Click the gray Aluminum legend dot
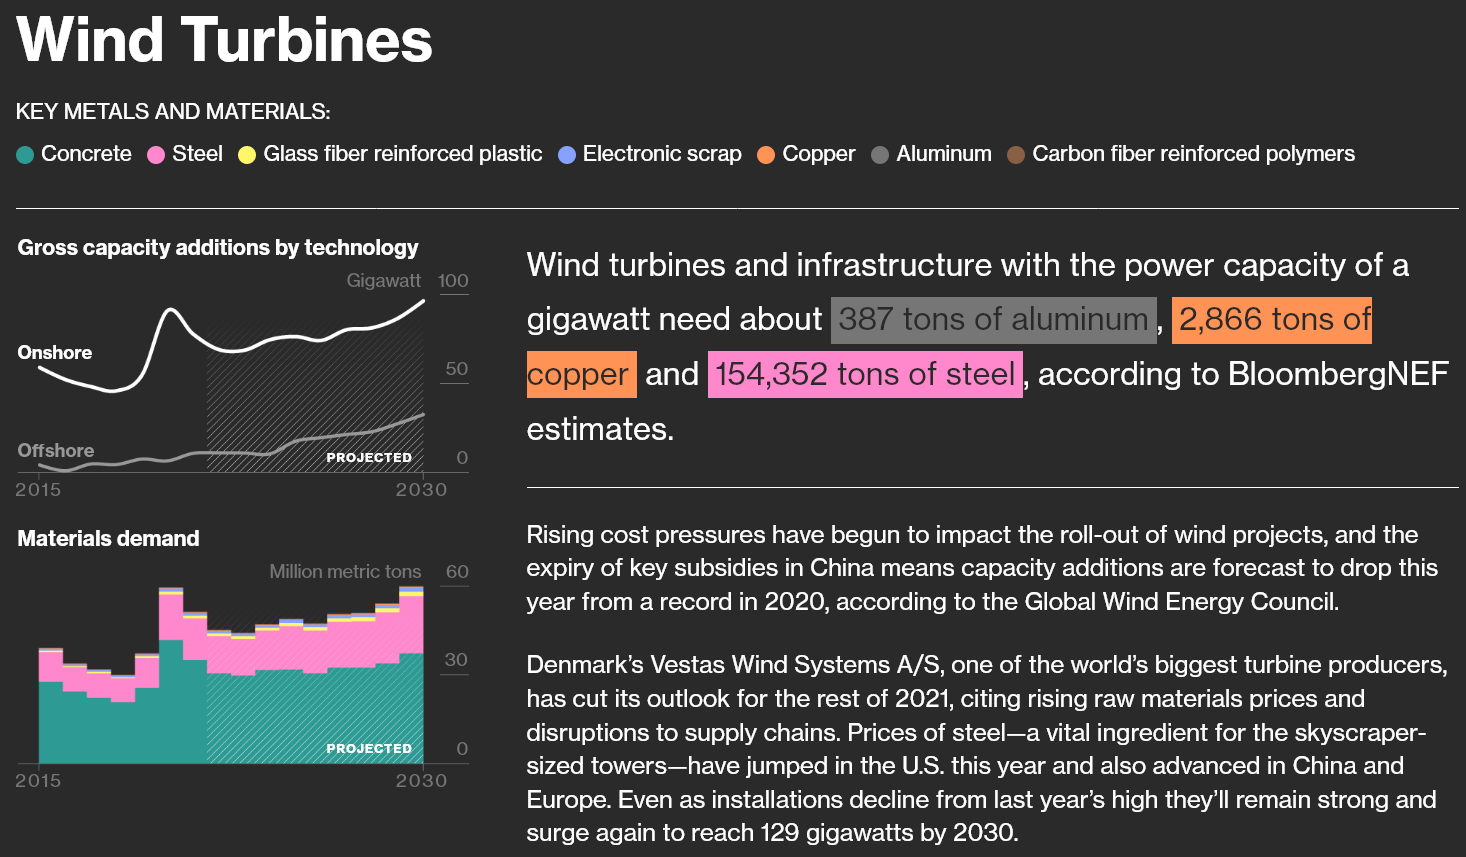 click(880, 155)
